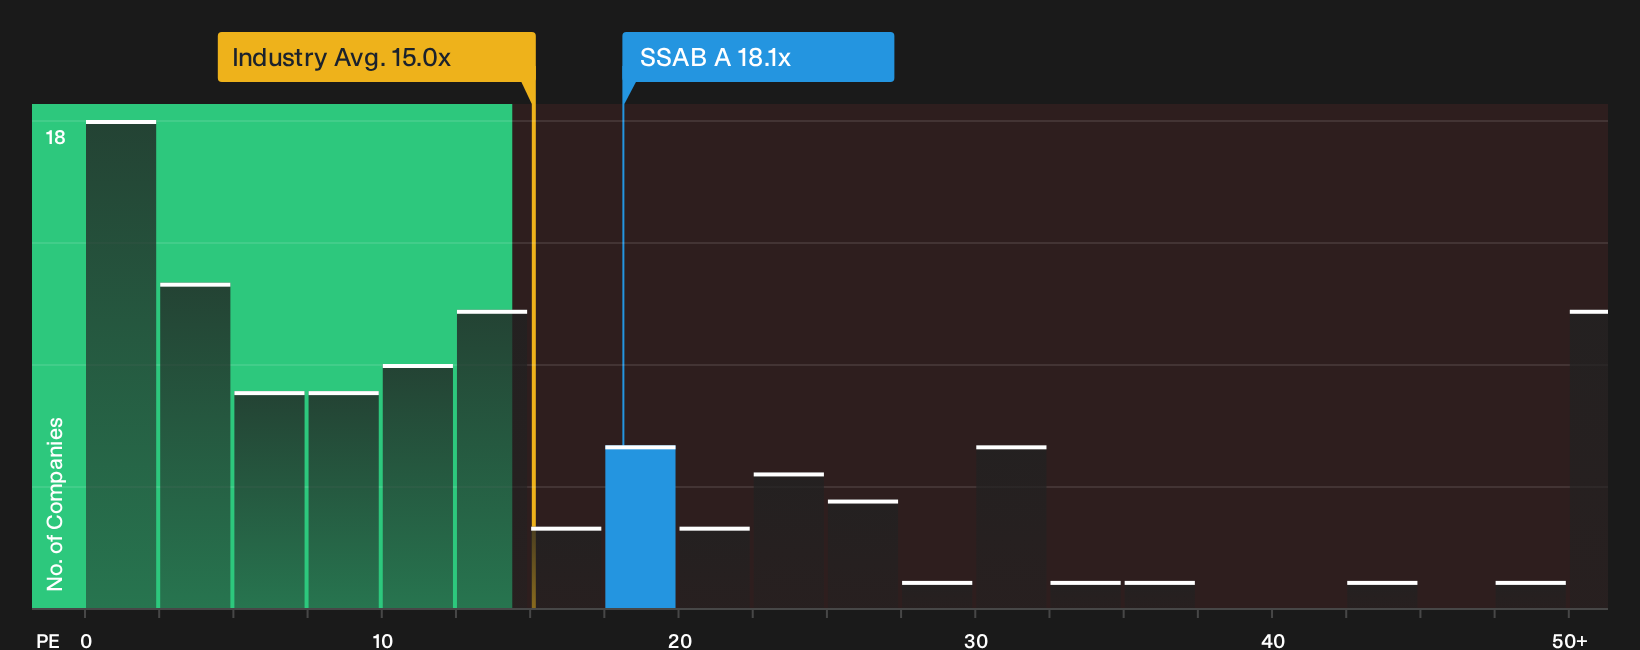This screenshot has width=1640, height=650.
Task: Click the '0' x-axis tick label
Action: click(x=86, y=640)
